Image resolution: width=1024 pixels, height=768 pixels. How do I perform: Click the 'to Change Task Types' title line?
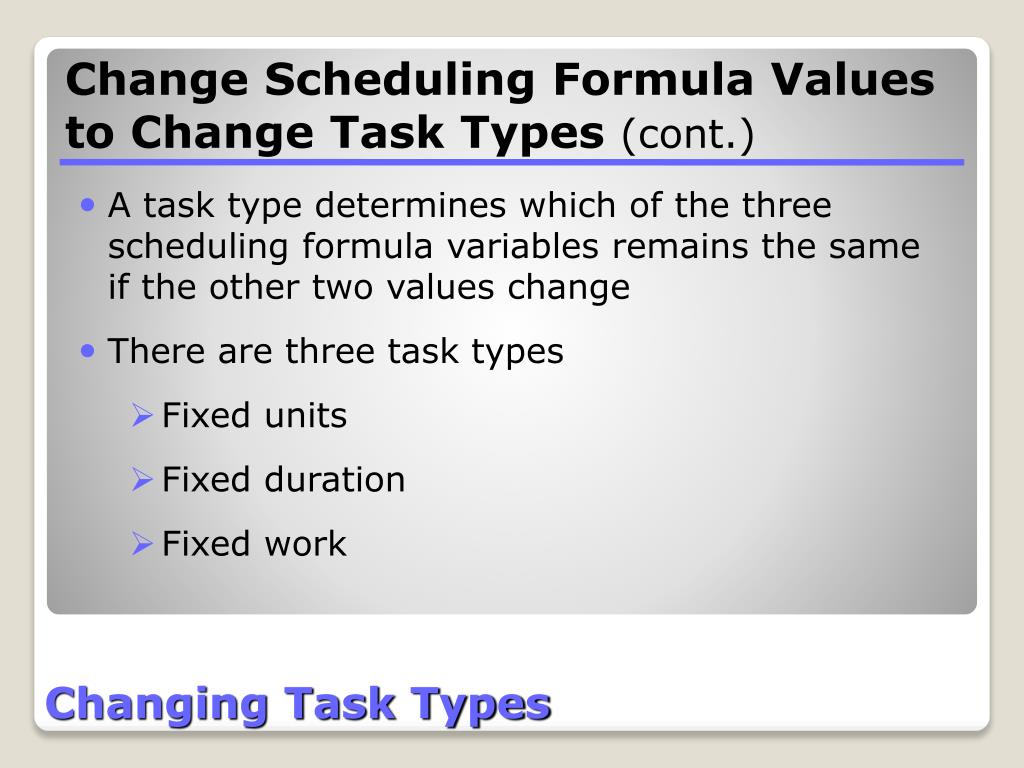point(335,133)
